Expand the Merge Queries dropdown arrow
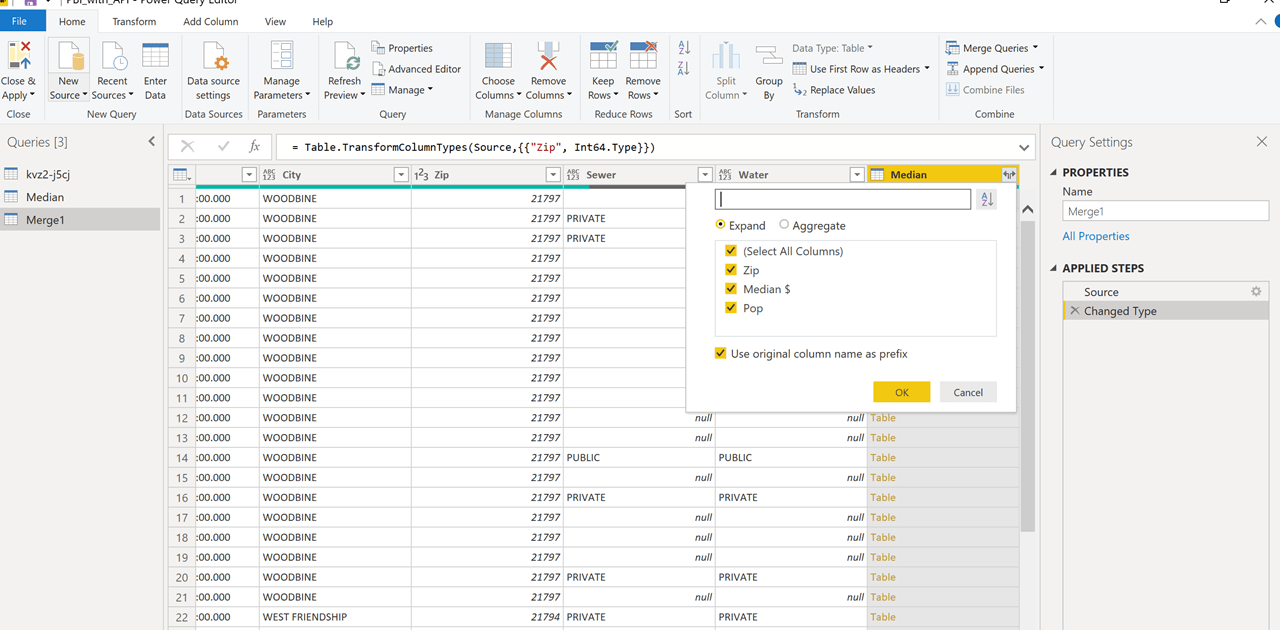 coord(1035,48)
